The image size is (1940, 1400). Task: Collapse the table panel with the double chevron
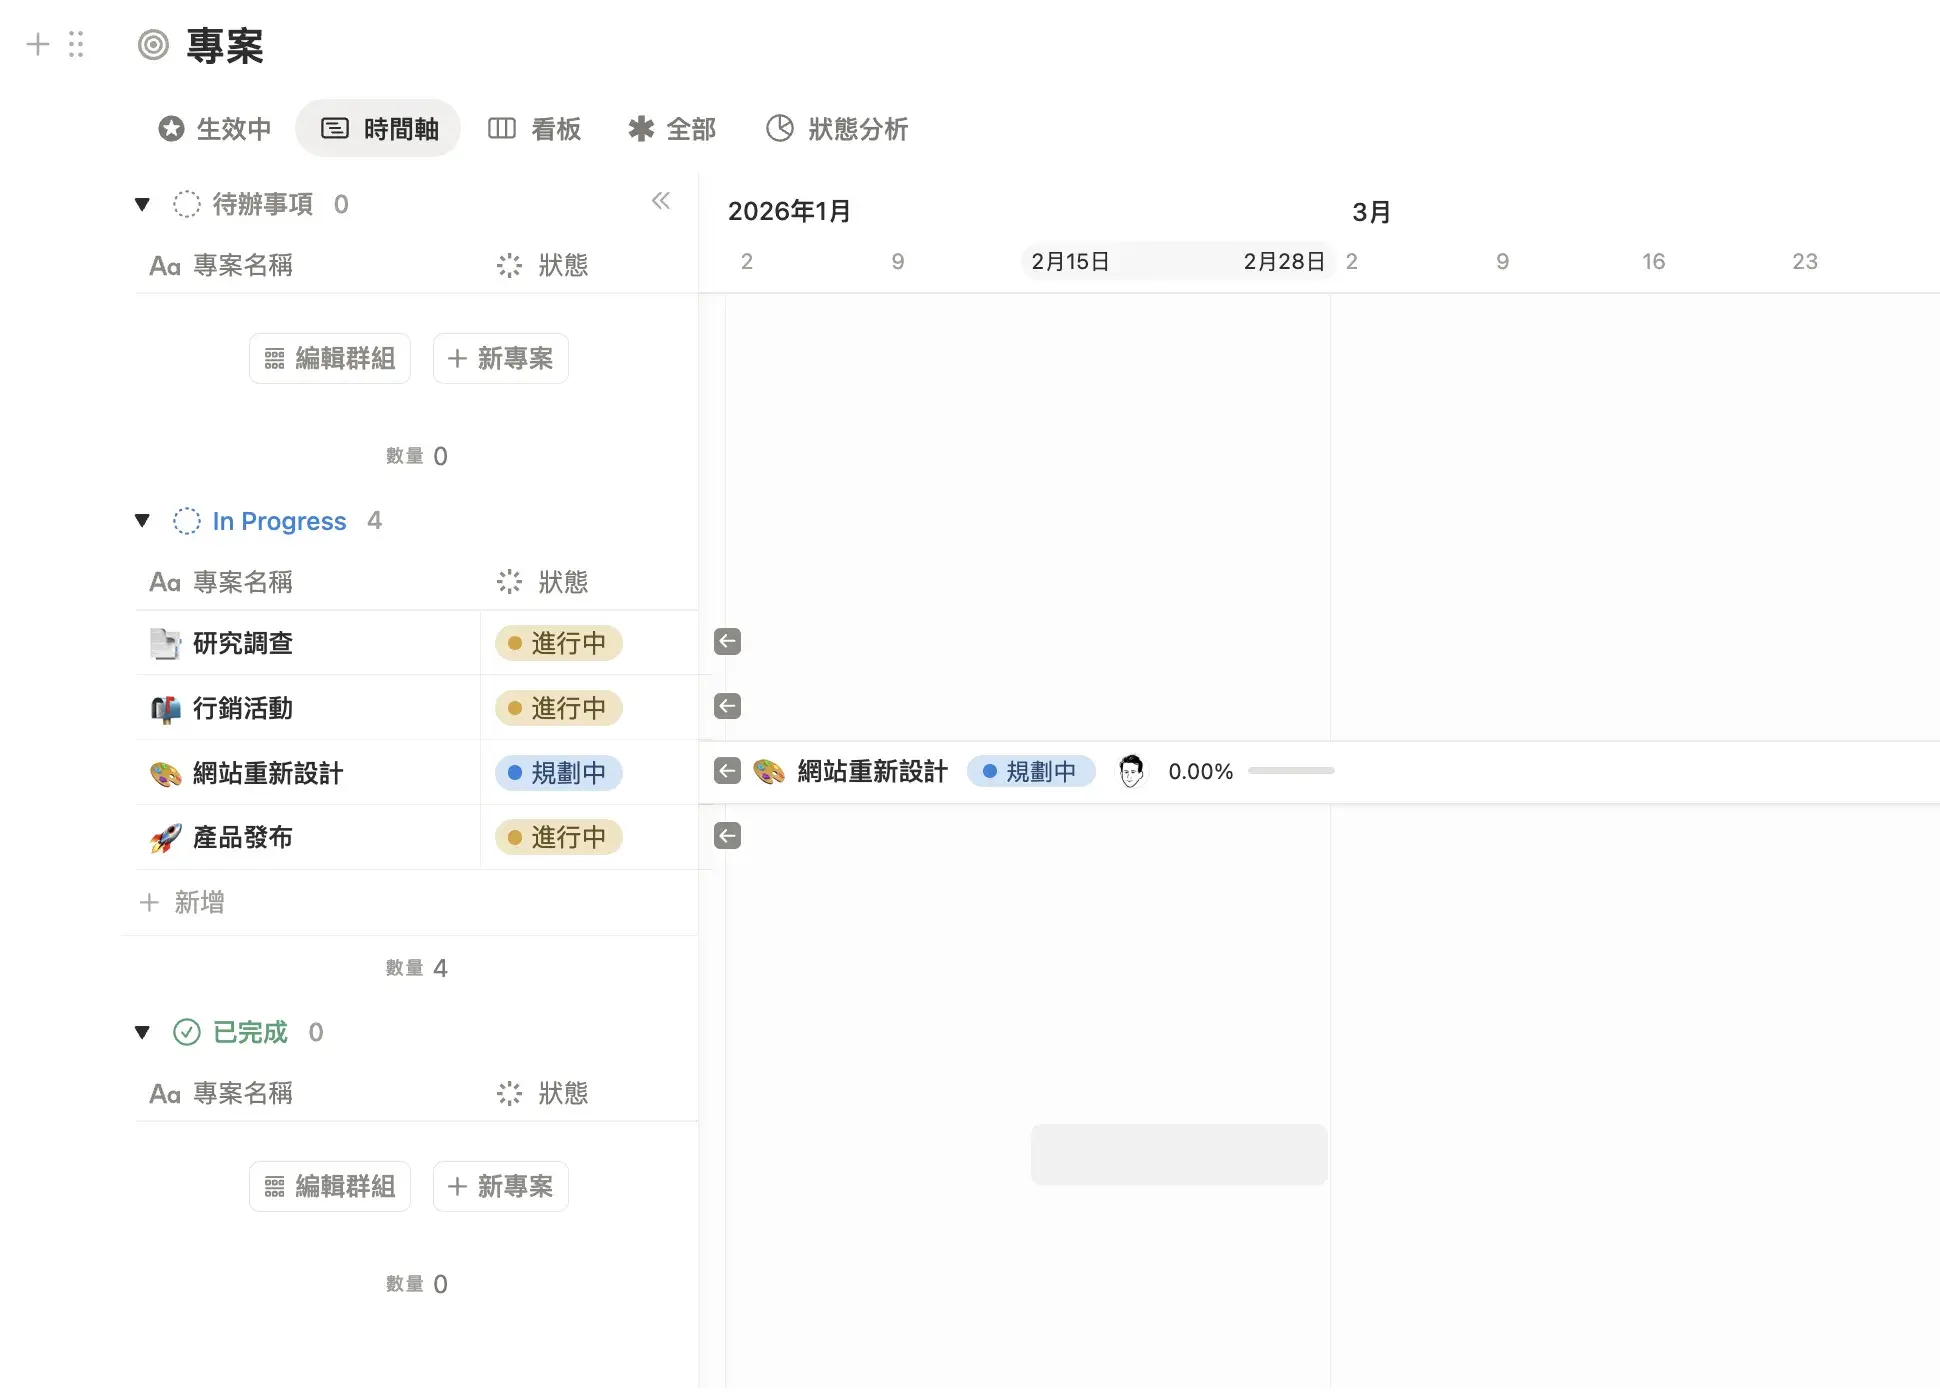[x=661, y=200]
